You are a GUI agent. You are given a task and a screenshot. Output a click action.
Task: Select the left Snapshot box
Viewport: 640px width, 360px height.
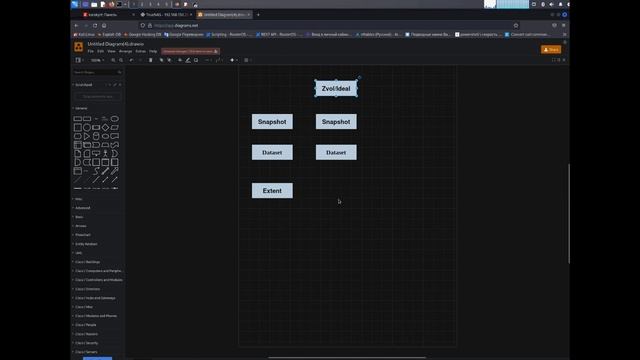pos(272,122)
